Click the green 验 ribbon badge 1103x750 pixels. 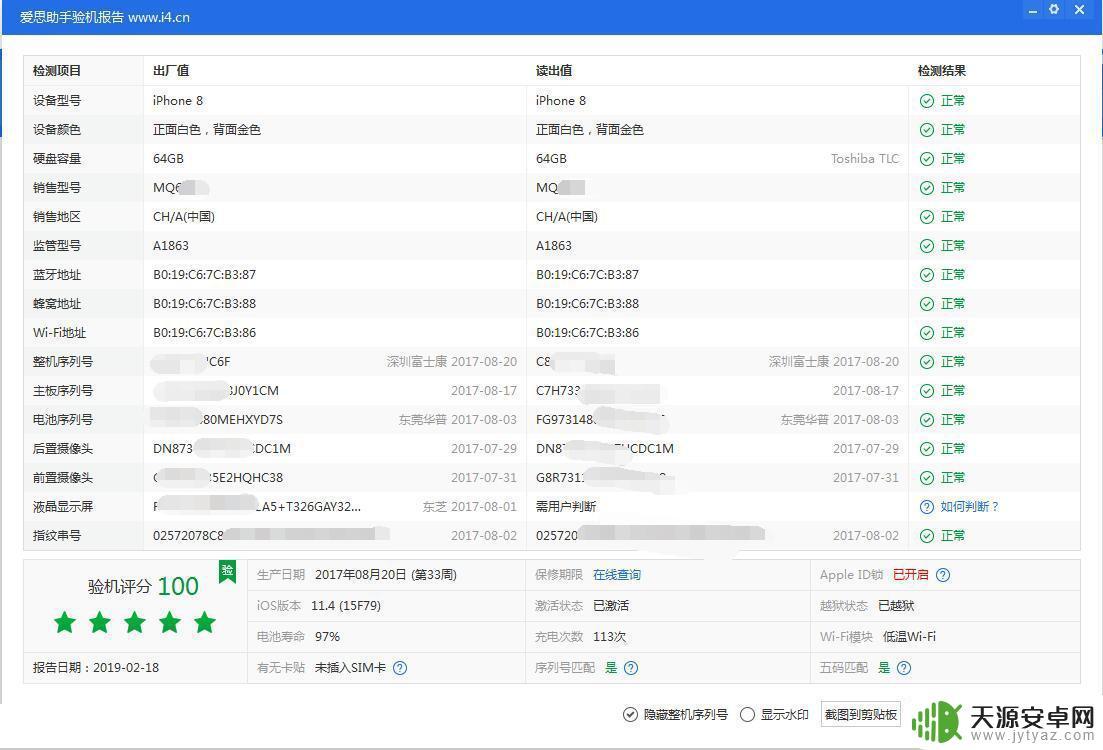(227, 571)
